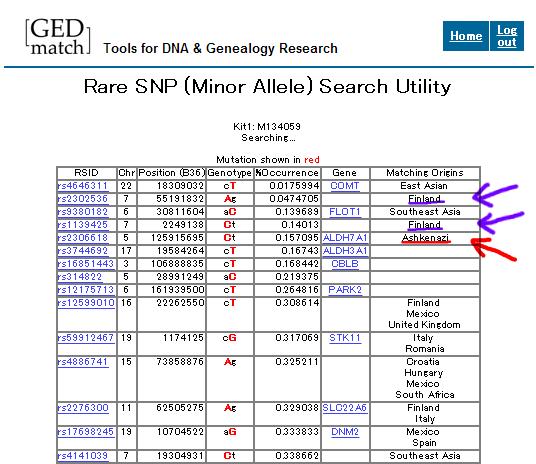Click the underlined Ashkenazi origin cell

tap(426, 238)
